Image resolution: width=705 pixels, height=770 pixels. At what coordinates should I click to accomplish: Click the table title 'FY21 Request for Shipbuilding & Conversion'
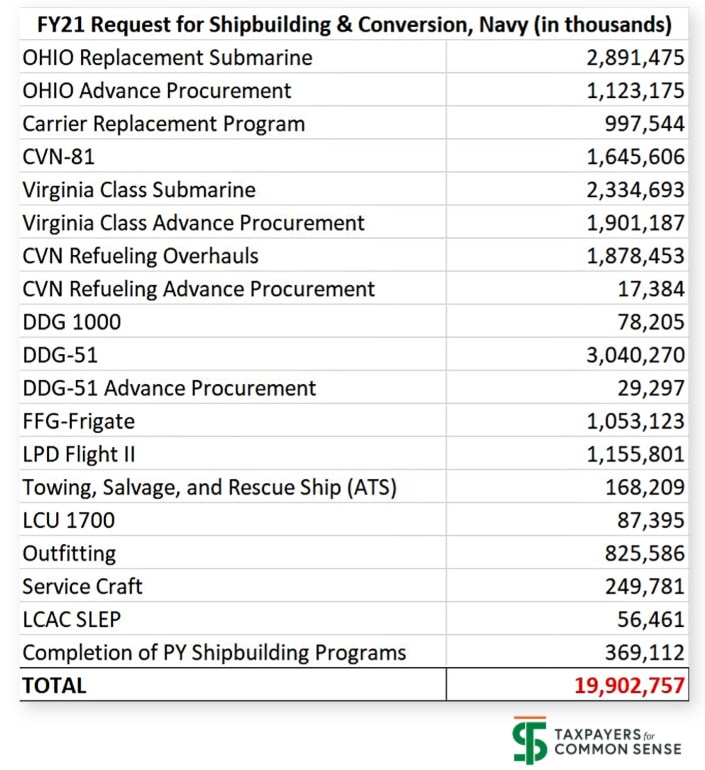(x=354, y=25)
